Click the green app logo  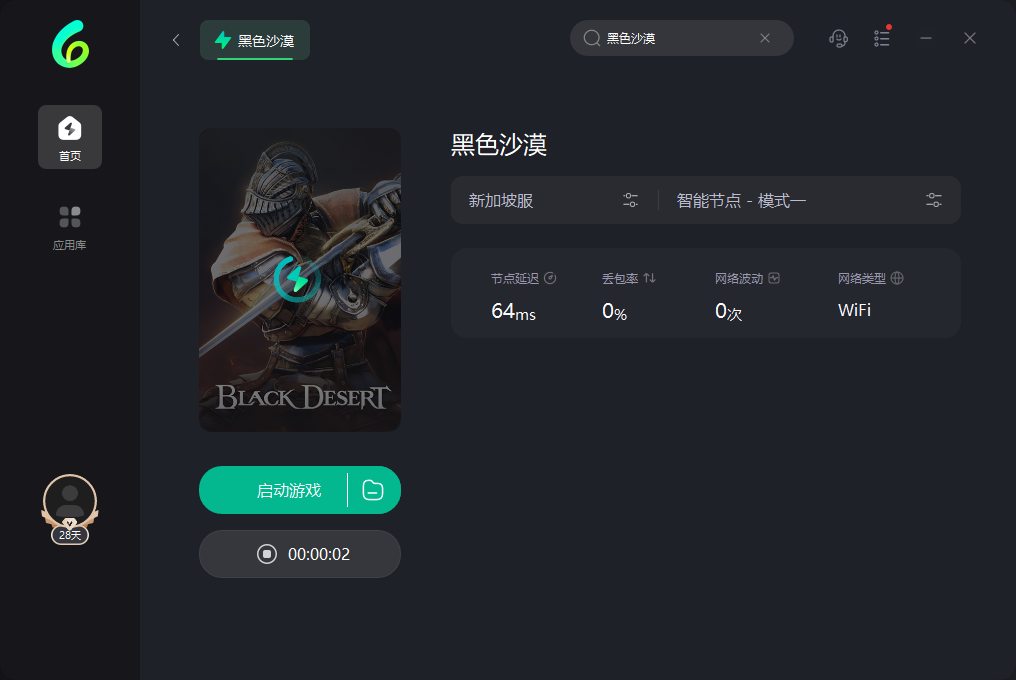pos(70,44)
